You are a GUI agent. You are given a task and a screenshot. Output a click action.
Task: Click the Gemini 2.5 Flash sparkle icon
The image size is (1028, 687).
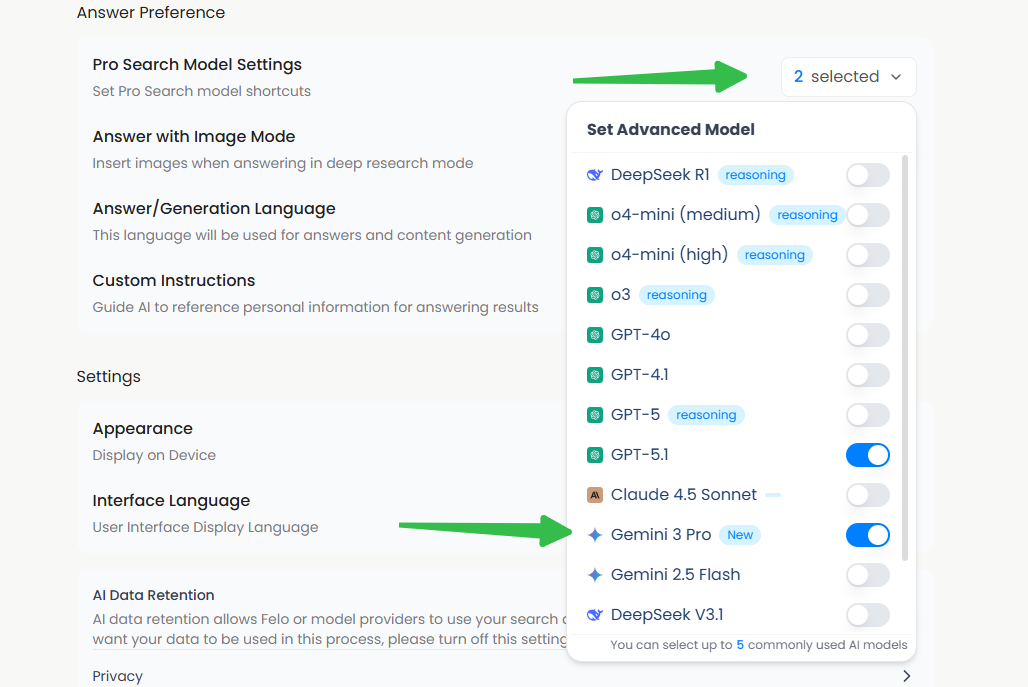(x=595, y=575)
